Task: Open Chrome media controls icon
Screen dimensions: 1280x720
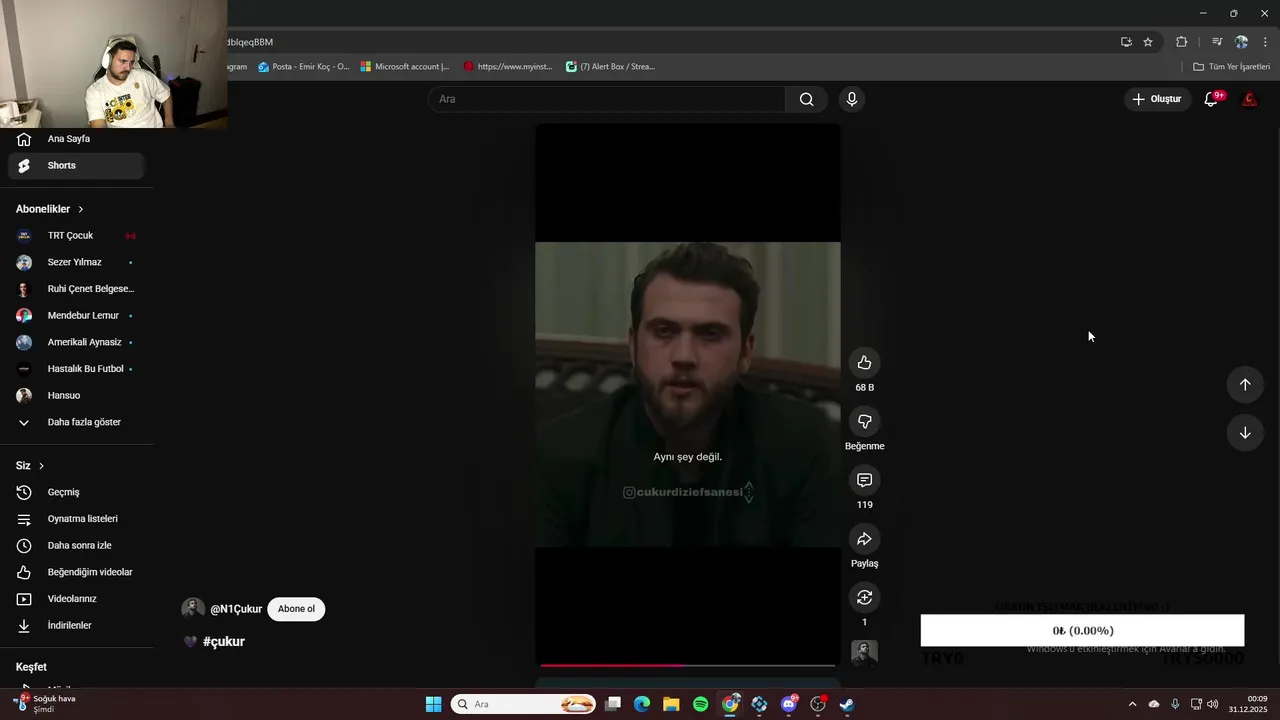Action: point(1217,42)
